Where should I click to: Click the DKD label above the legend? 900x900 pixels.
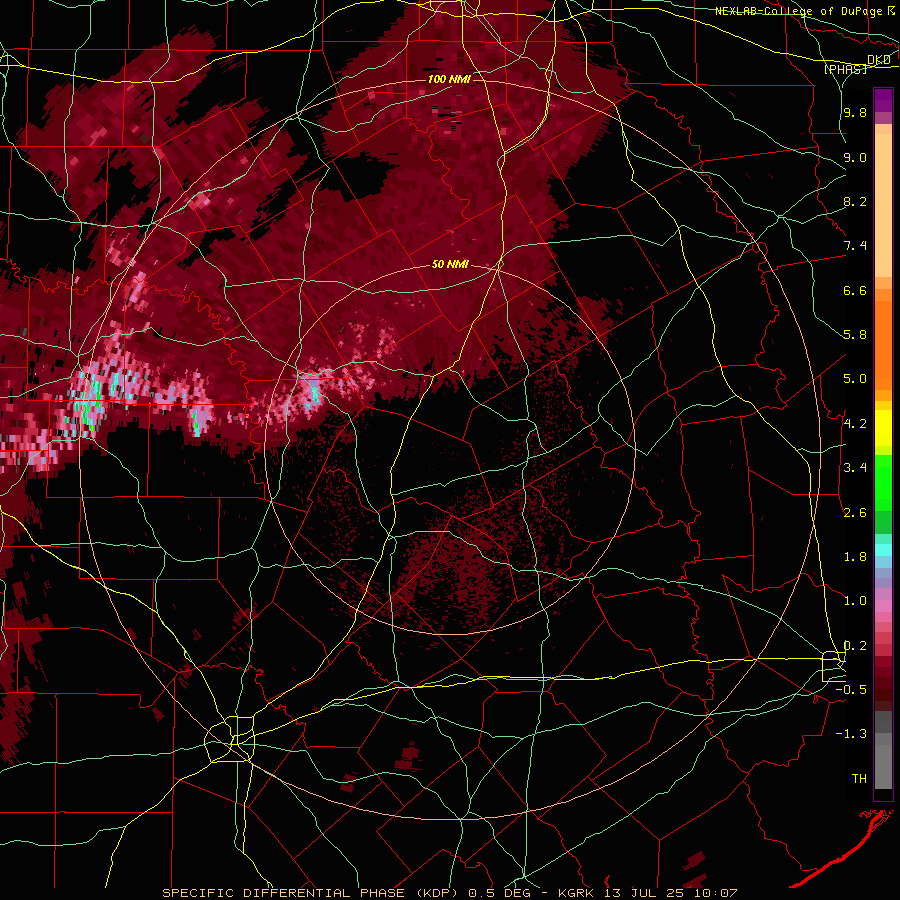coord(878,60)
